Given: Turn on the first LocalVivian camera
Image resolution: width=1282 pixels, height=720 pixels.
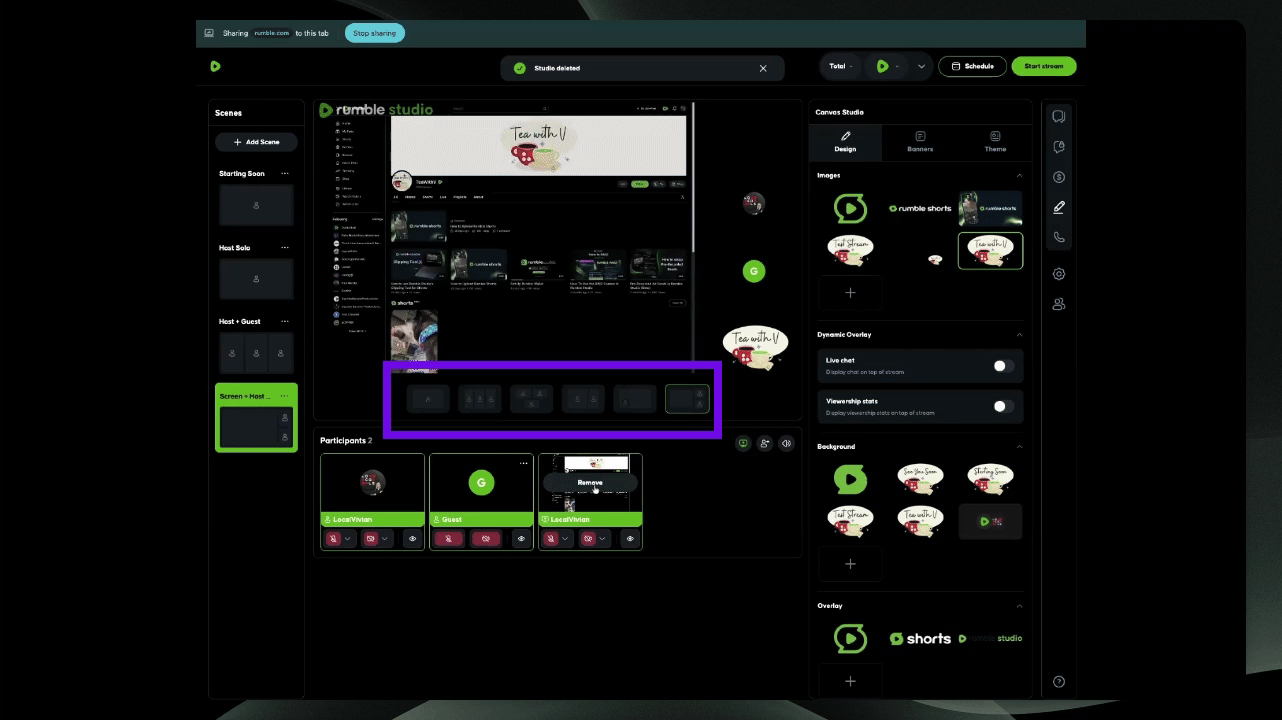Looking at the screenshot, I should (x=371, y=538).
